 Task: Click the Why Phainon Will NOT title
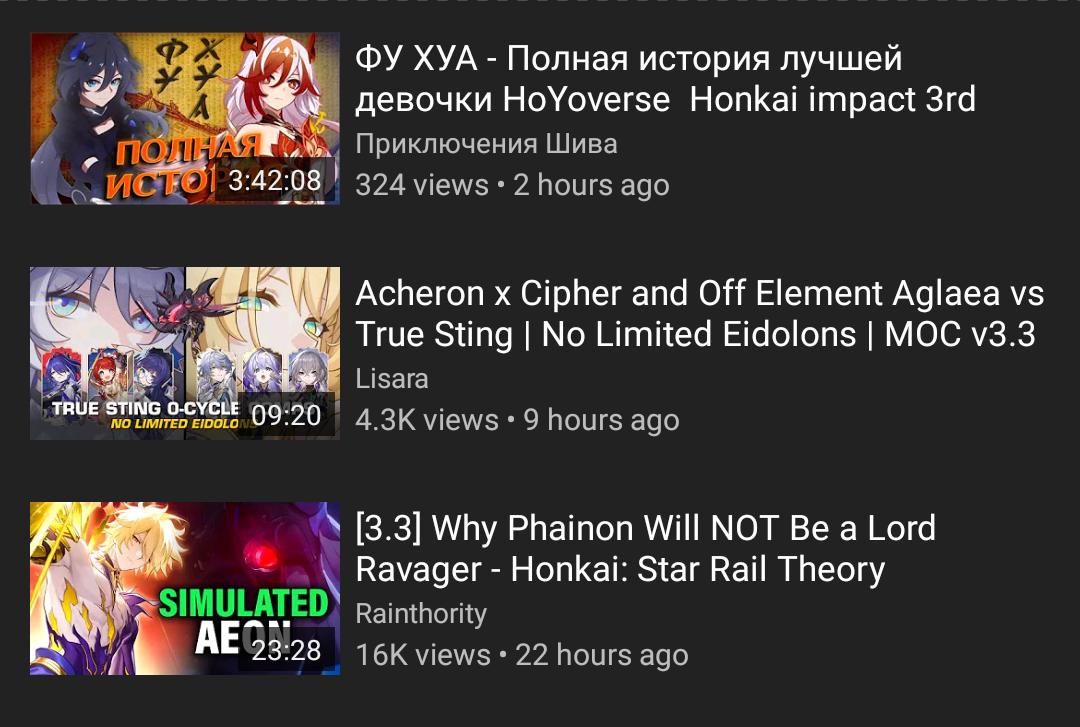pos(645,549)
